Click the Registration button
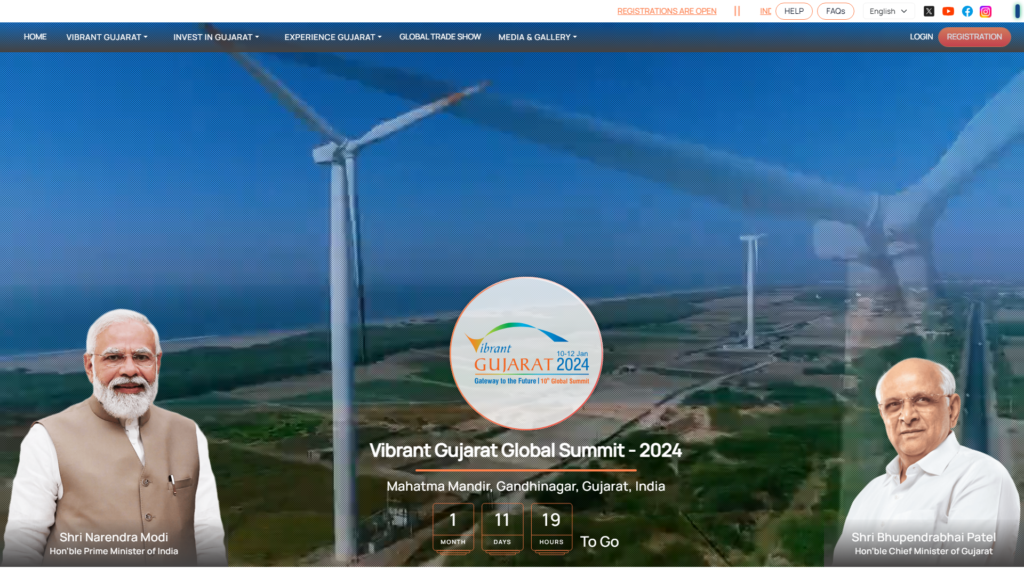The image size is (1024, 576). click(974, 37)
